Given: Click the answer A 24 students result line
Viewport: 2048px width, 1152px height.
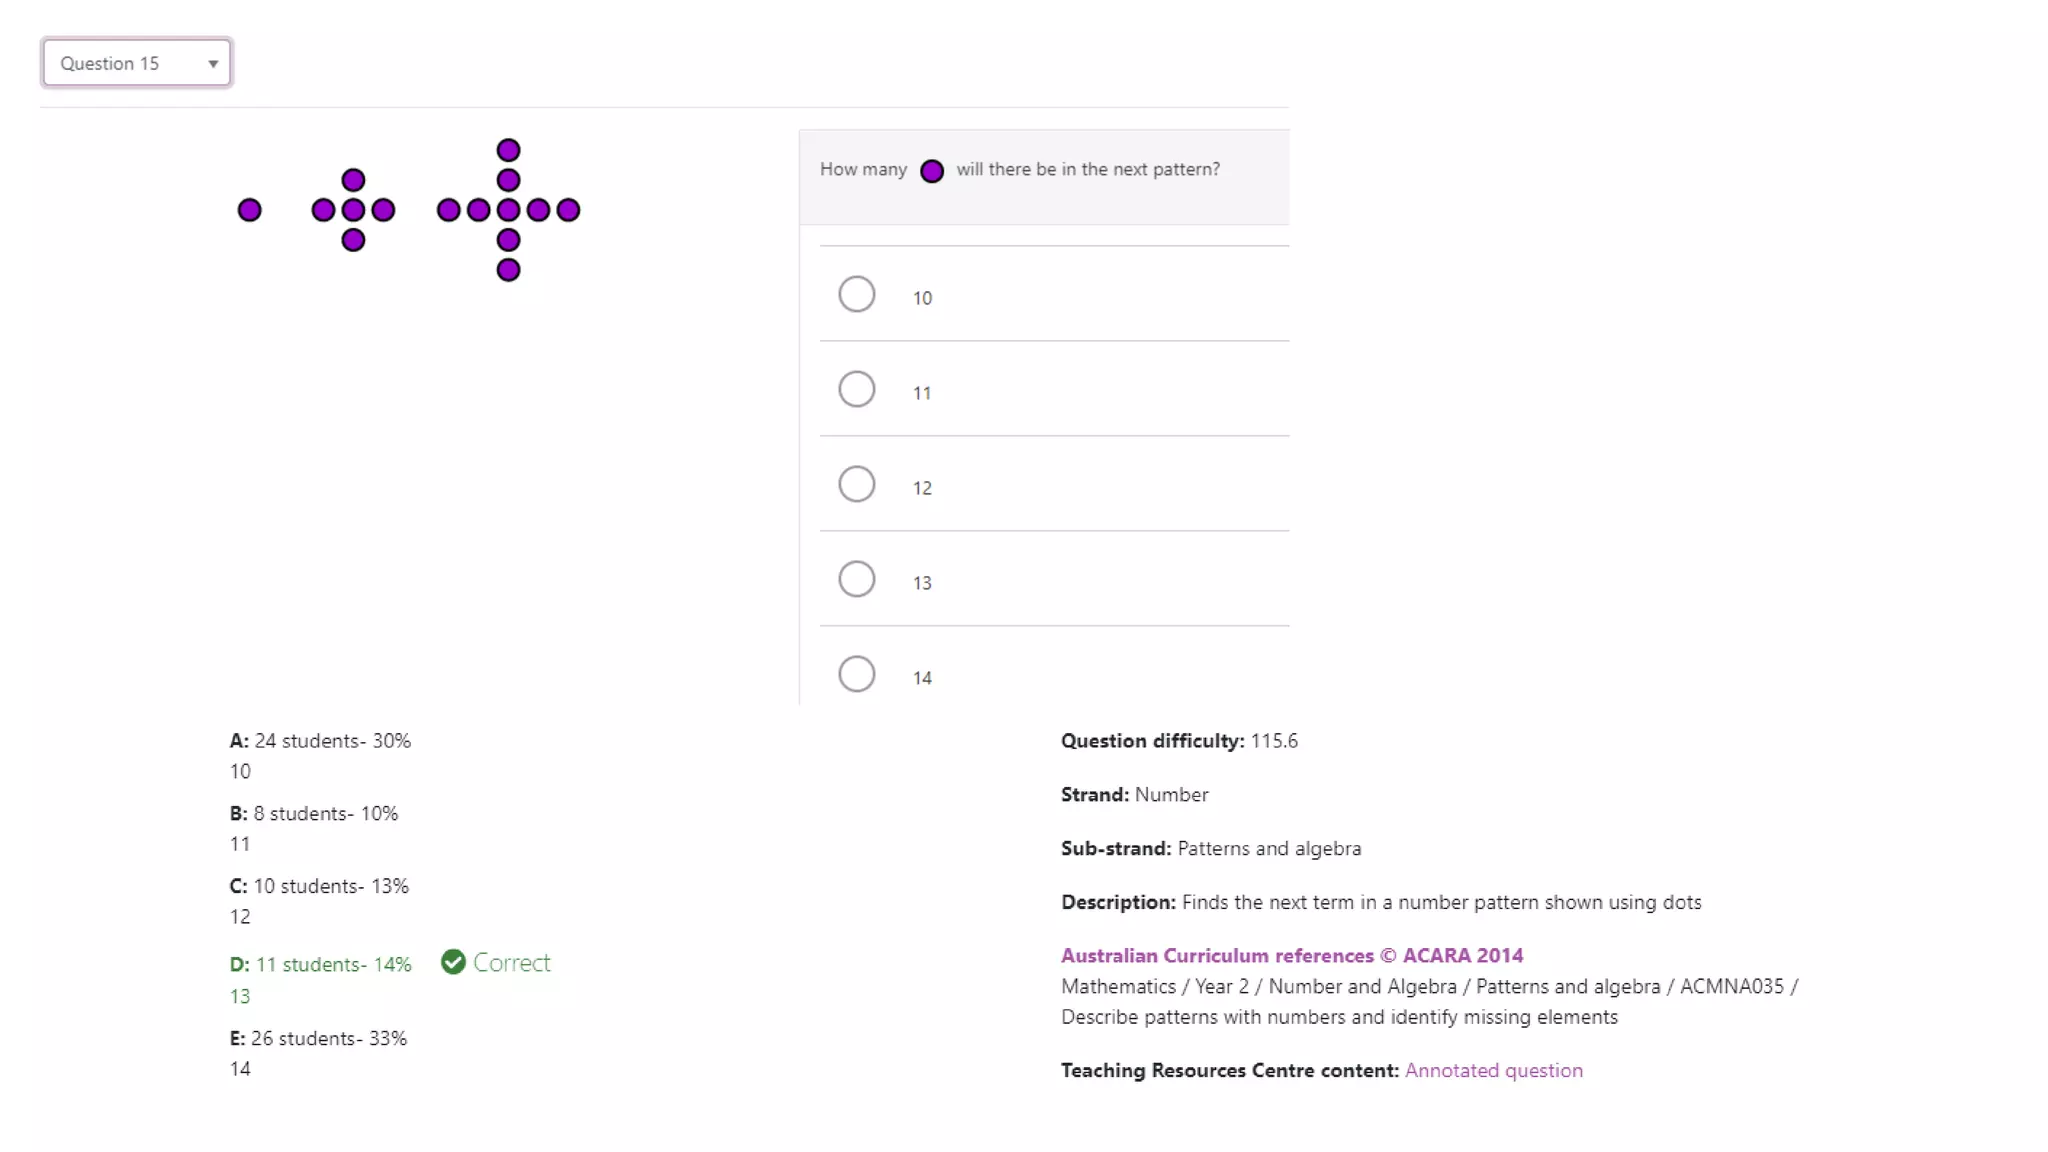Looking at the screenshot, I should [320, 741].
